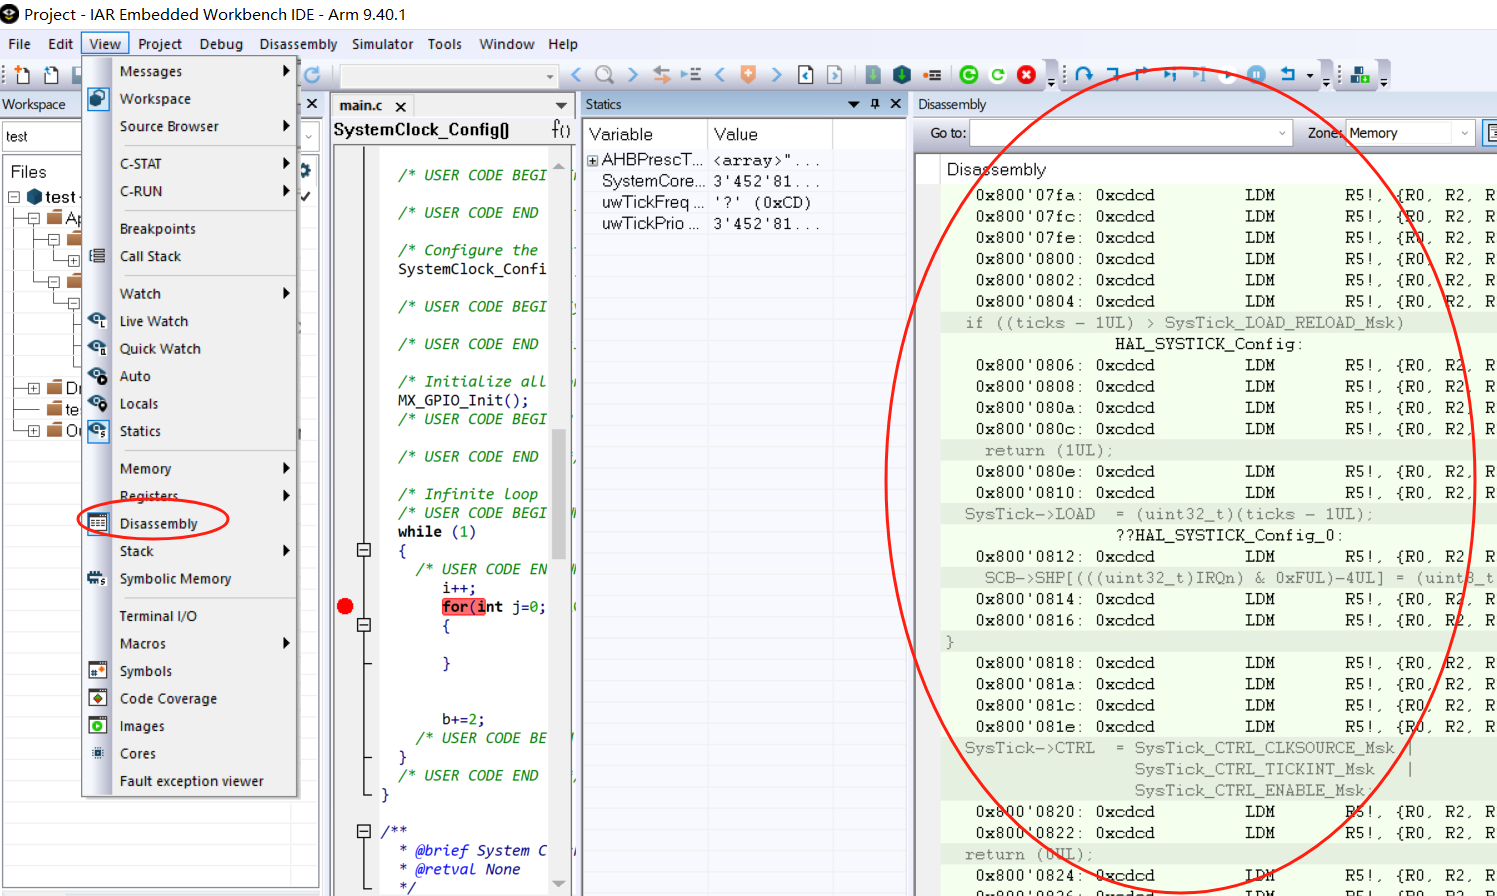Switch to the main.c editor tab
This screenshot has width=1497, height=896.
click(361, 105)
